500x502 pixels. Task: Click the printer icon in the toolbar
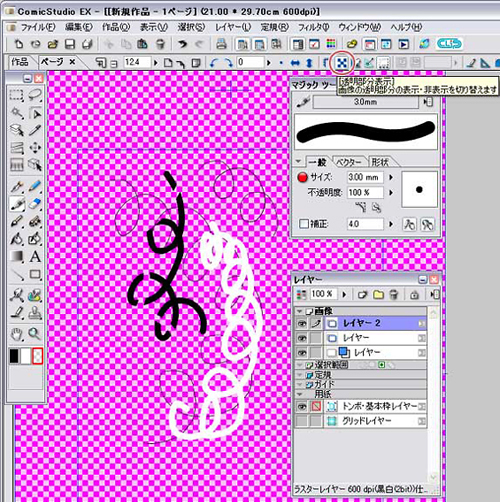[222, 44]
